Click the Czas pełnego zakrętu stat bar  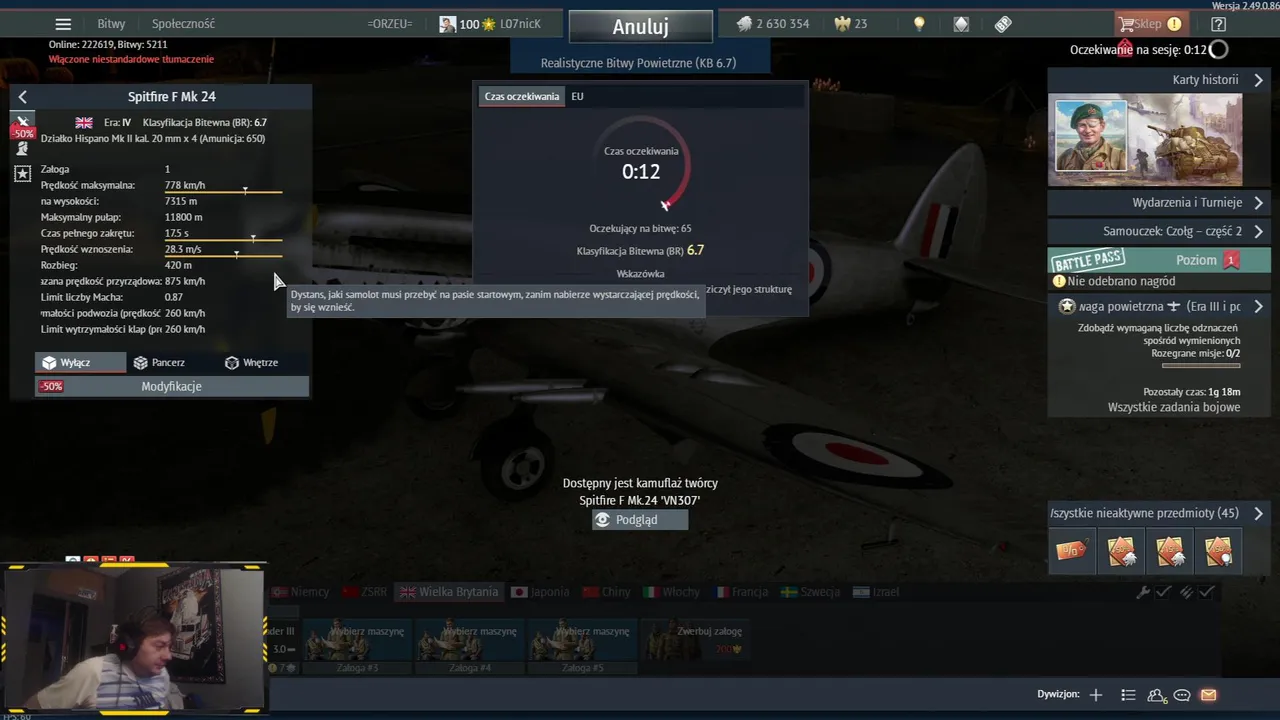(223, 238)
